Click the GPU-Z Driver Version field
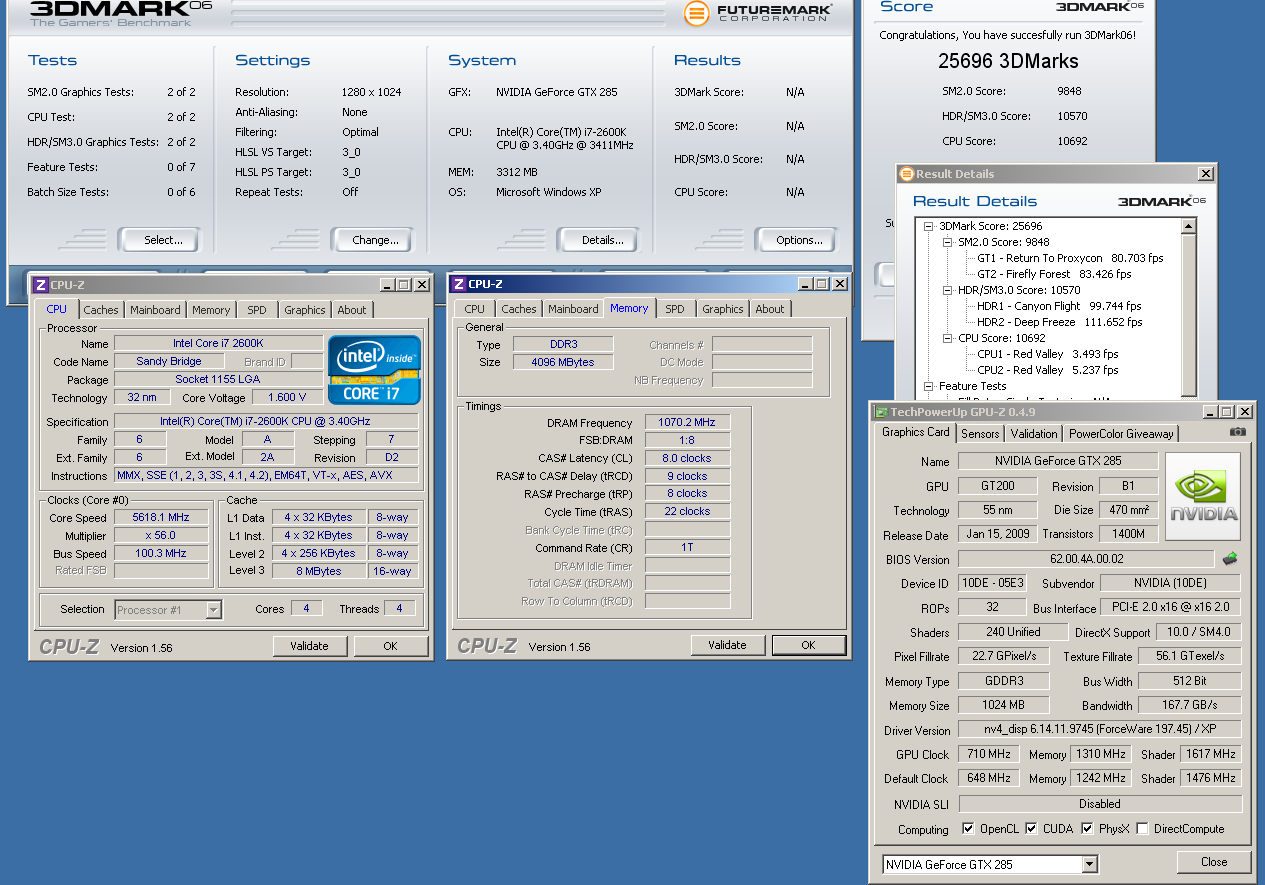Screen dimensions: 1265x885 (x=1100, y=730)
